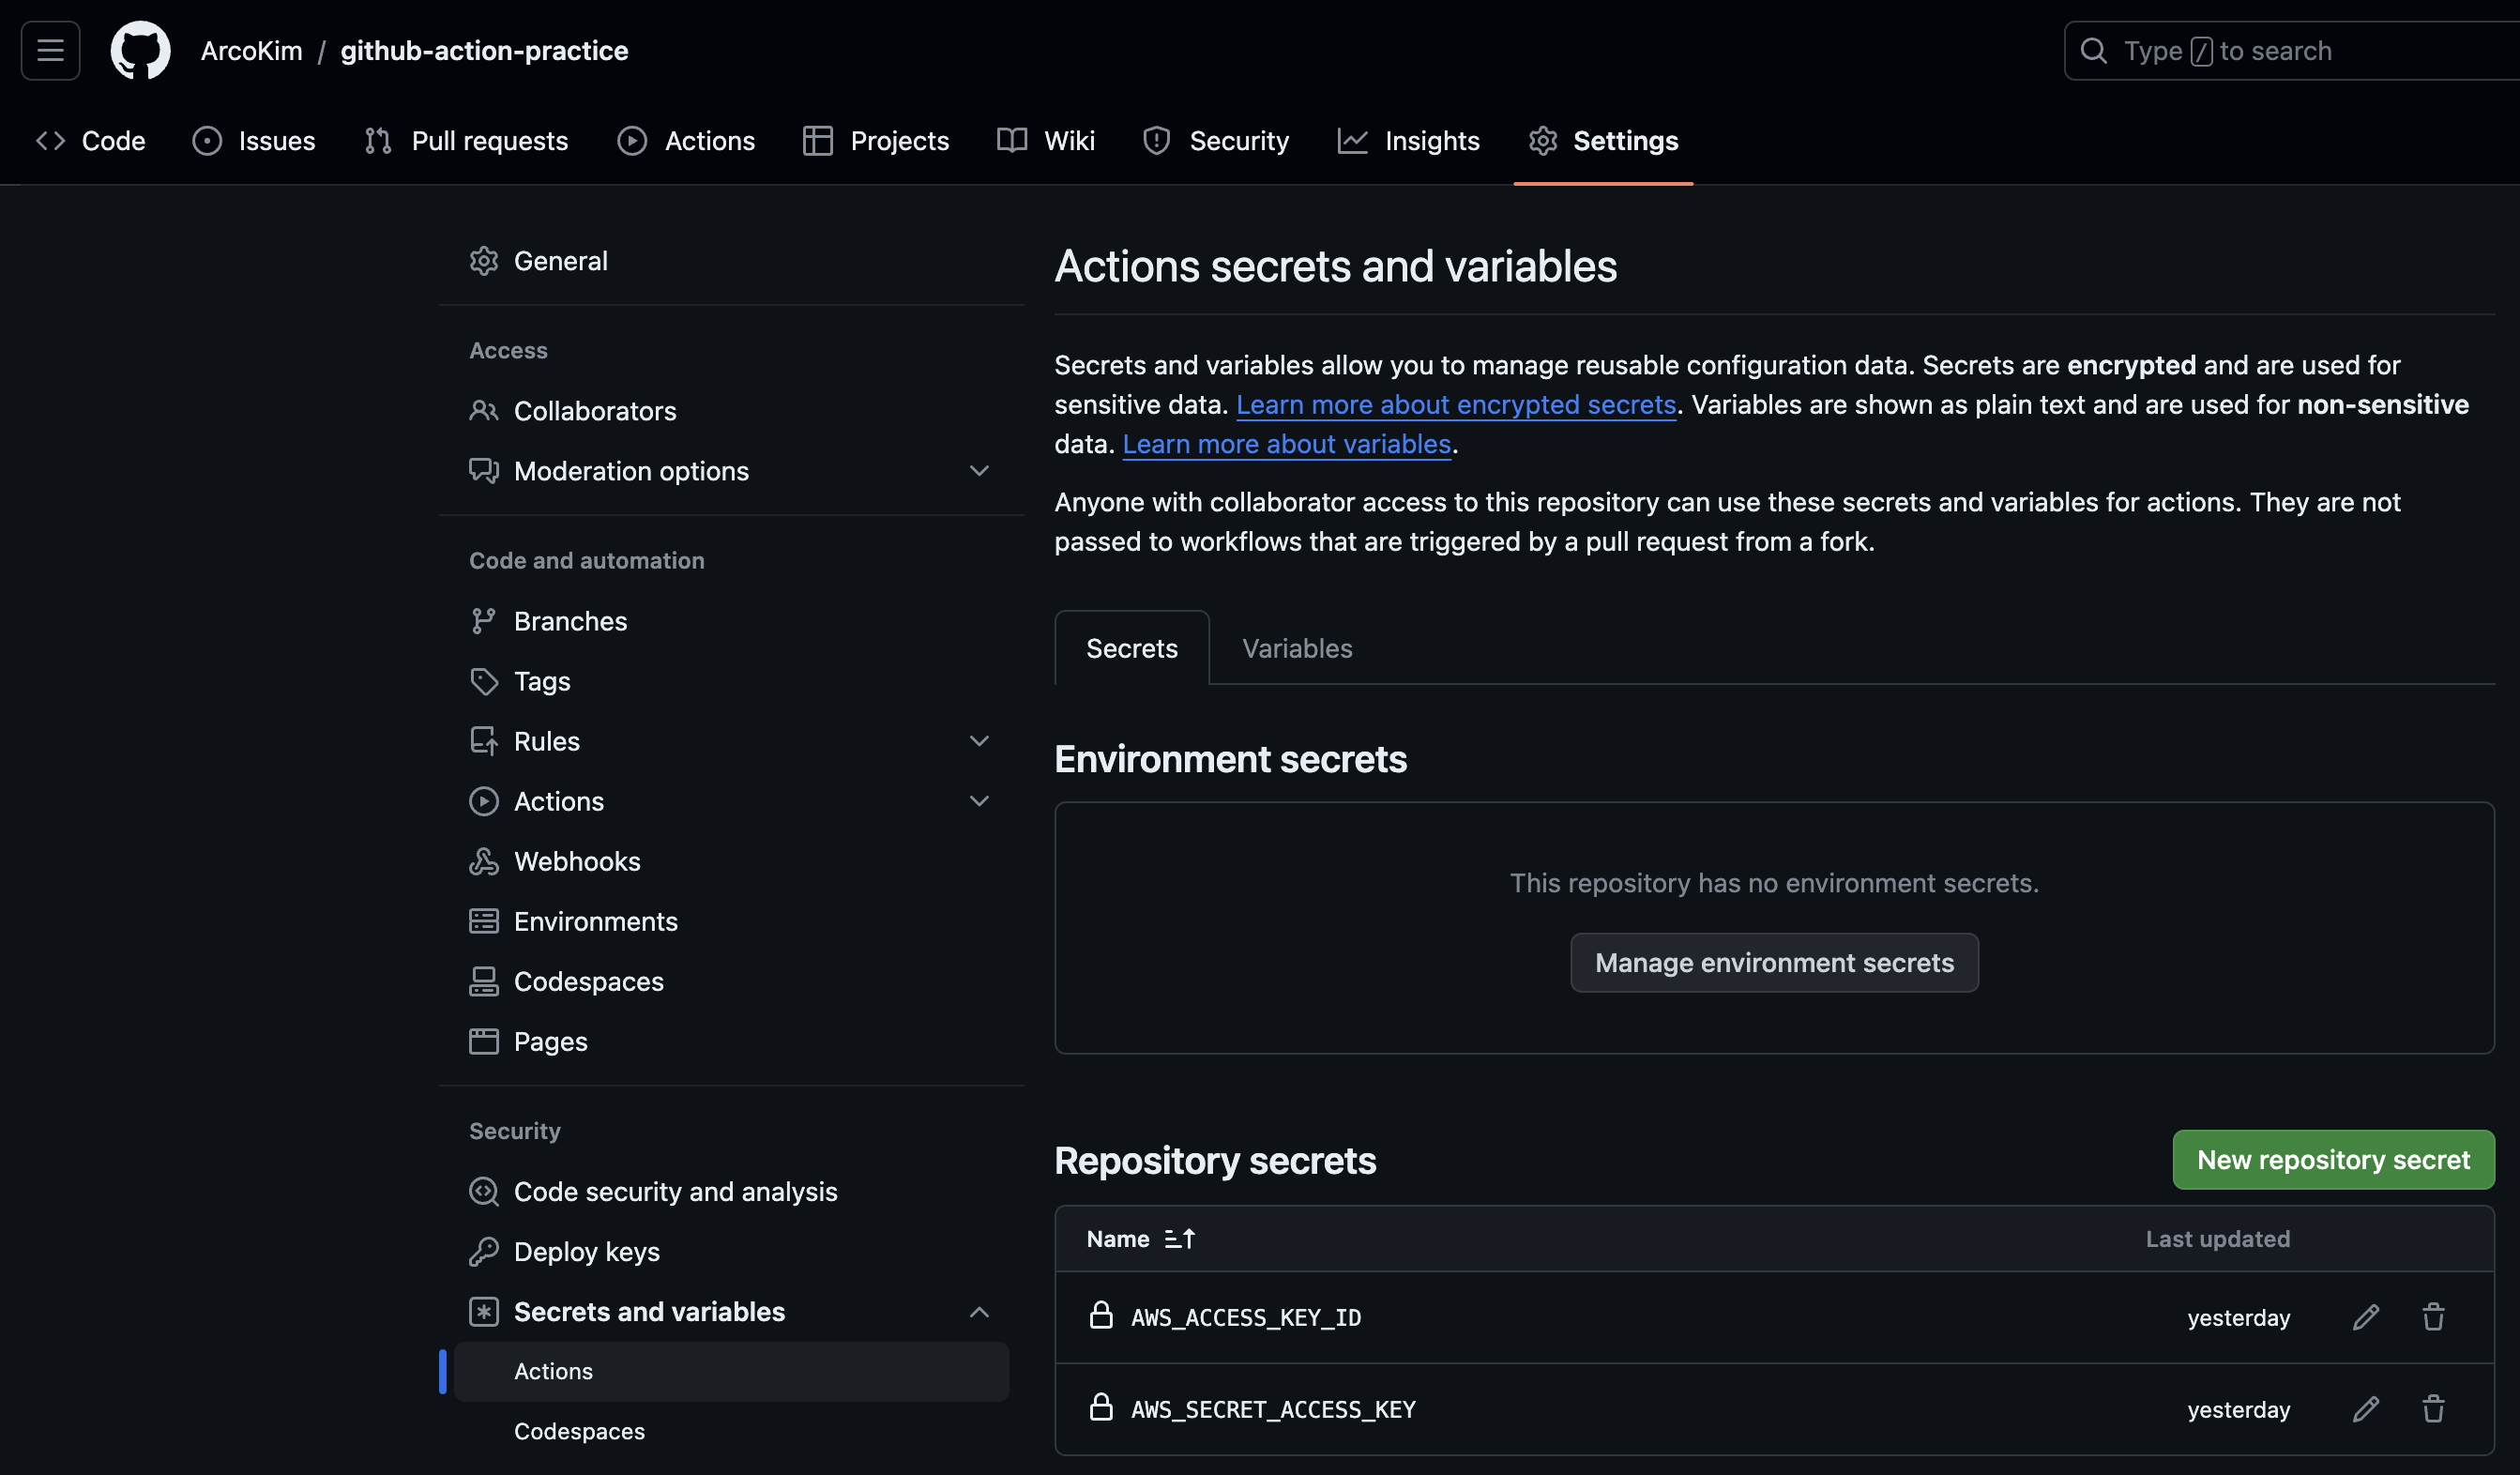Expand the Actions sidebar chevron
Viewport: 2520px width, 1475px height.
point(979,801)
